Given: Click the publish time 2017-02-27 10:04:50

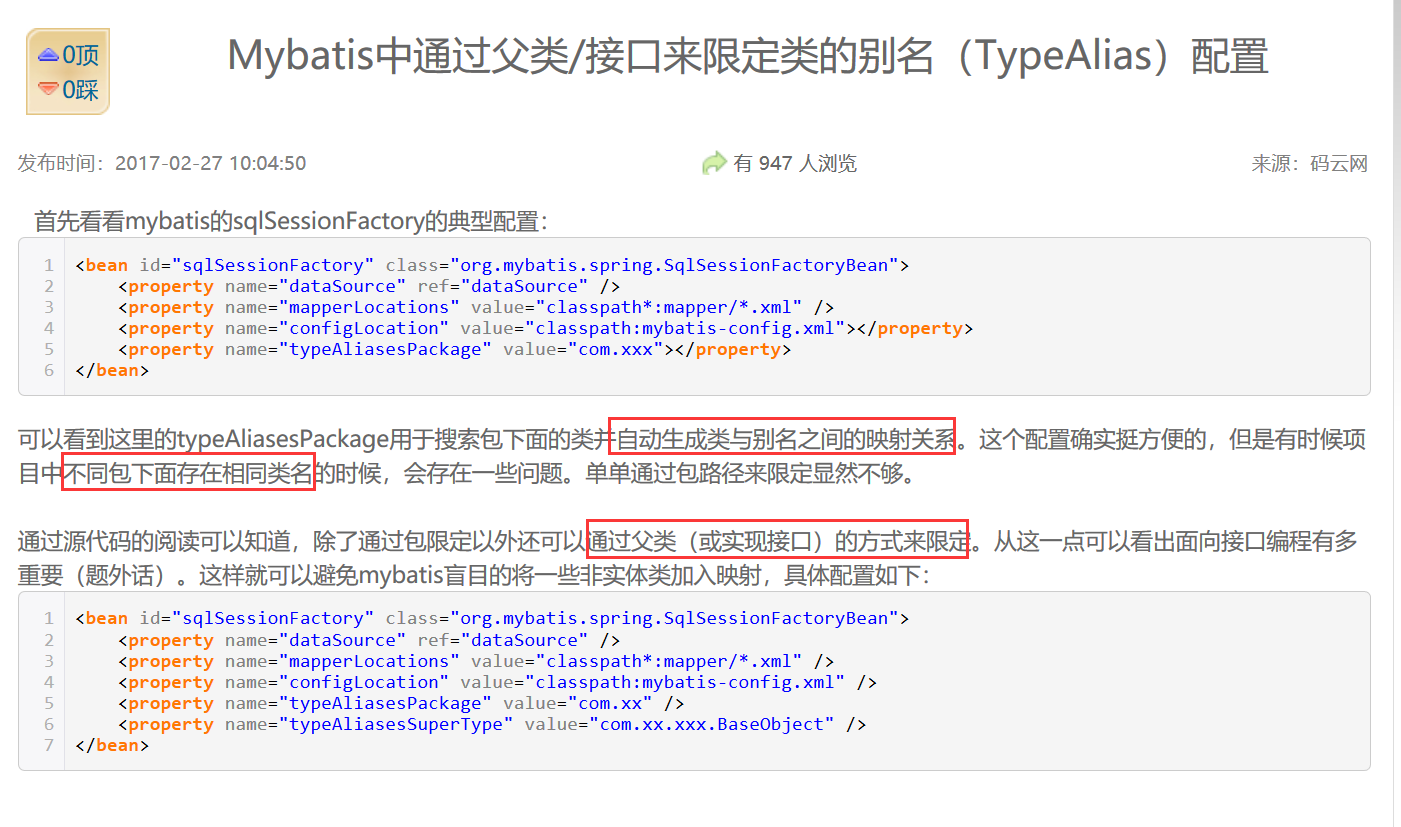Looking at the screenshot, I should point(211,163).
